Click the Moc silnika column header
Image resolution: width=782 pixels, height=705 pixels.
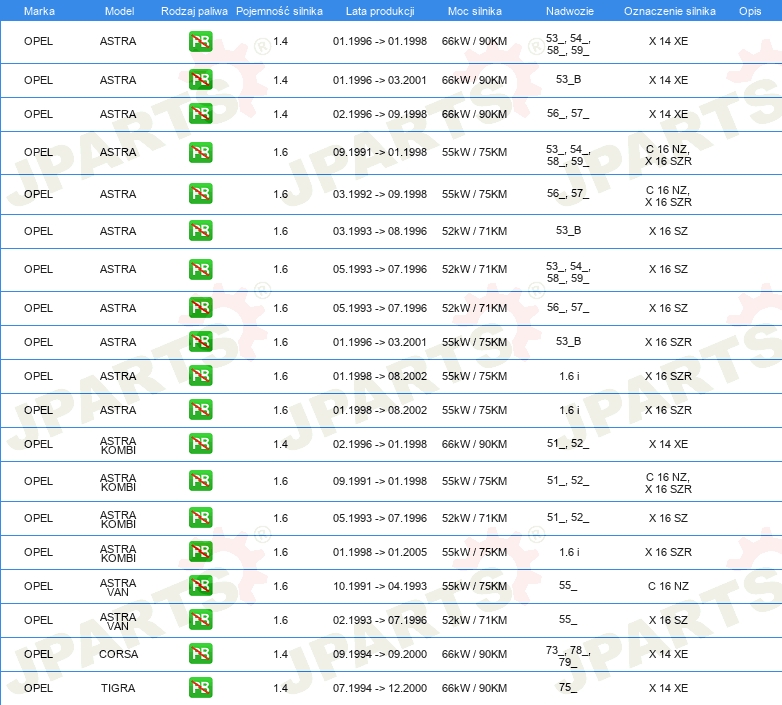[475, 11]
